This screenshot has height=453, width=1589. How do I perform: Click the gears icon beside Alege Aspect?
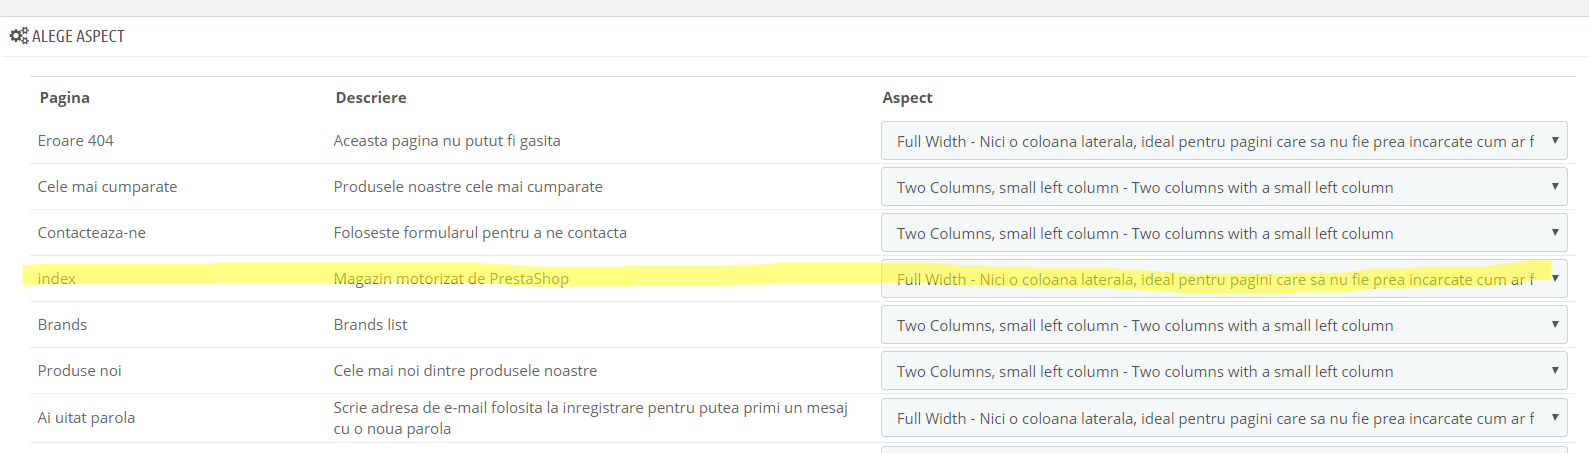(x=18, y=36)
